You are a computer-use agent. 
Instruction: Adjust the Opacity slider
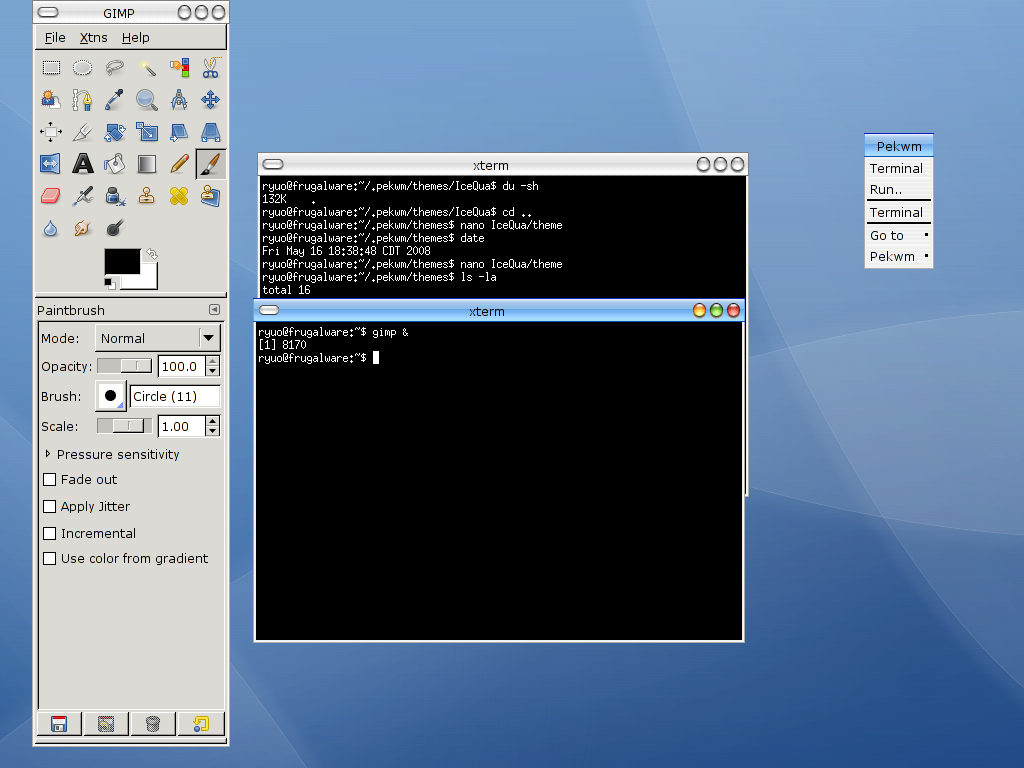coord(124,366)
